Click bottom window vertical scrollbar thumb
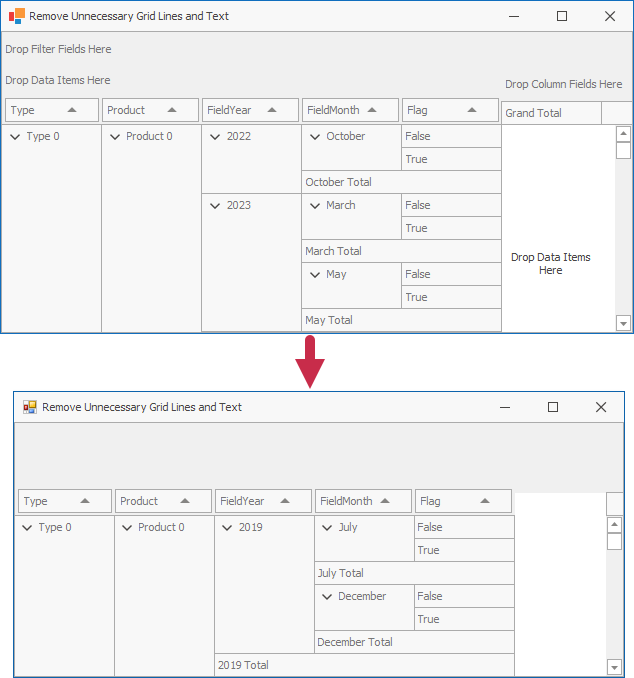The height and width of the screenshot is (678, 634). pos(615,541)
